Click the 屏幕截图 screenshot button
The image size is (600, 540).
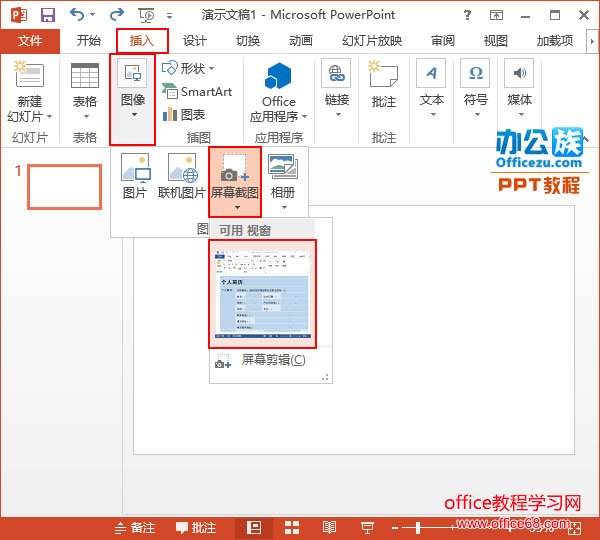(235, 182)
